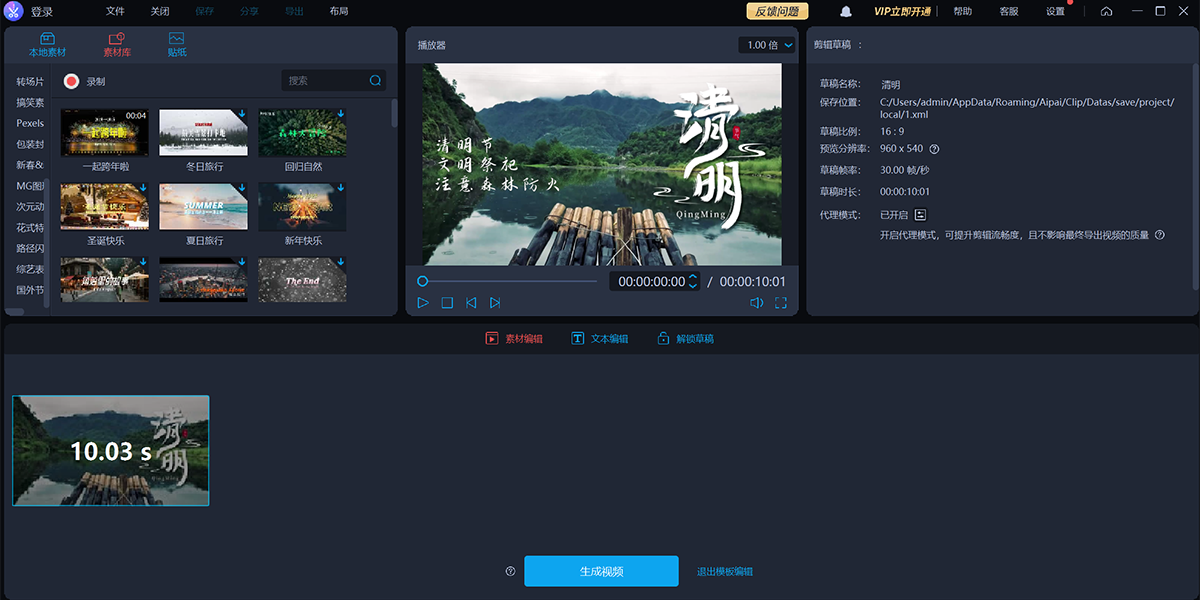Viewport: 1200px width, 600px height.
Task: Start recording with the red record button
Action: (71, 82)
